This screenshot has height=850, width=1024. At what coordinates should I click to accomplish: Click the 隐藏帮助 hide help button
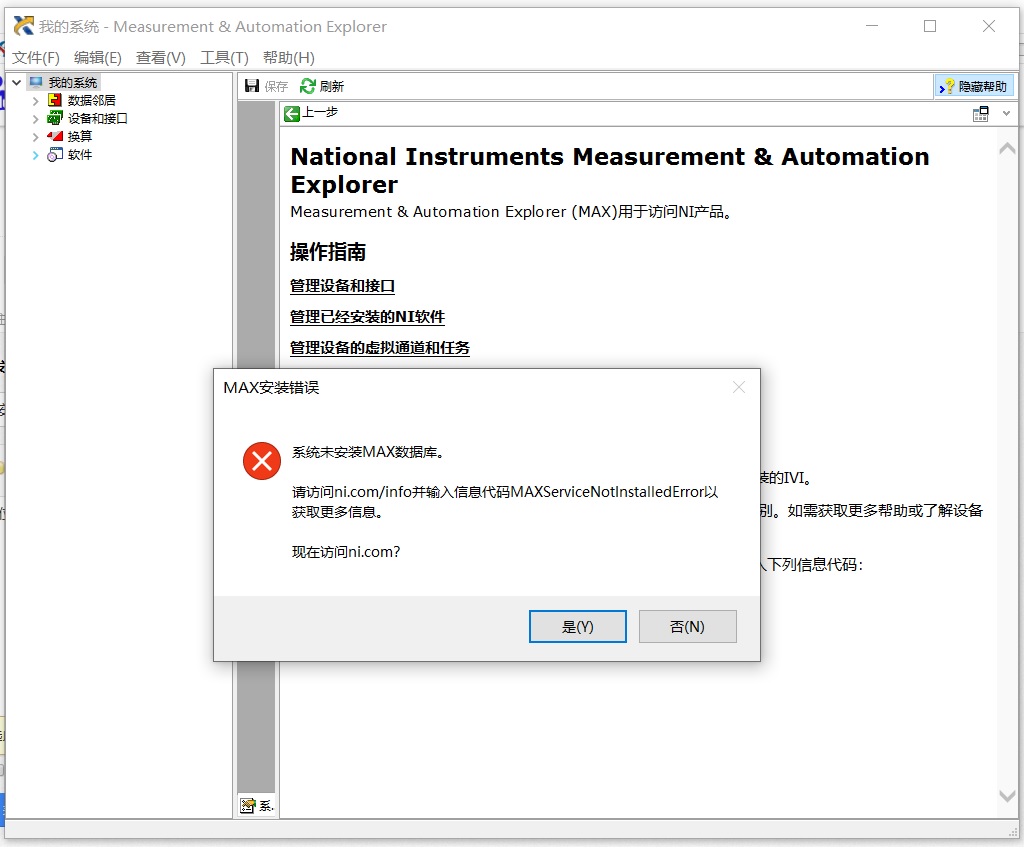tap(974, 86)
